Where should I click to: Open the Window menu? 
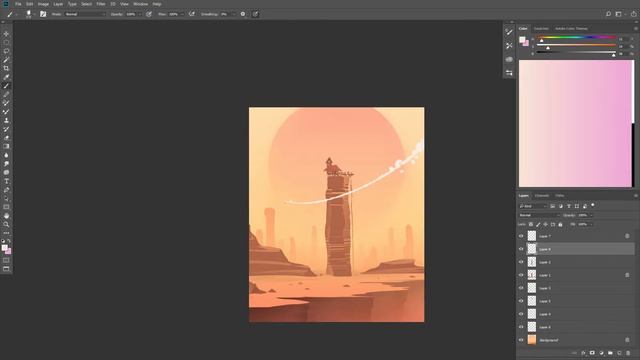pos(141,4)
